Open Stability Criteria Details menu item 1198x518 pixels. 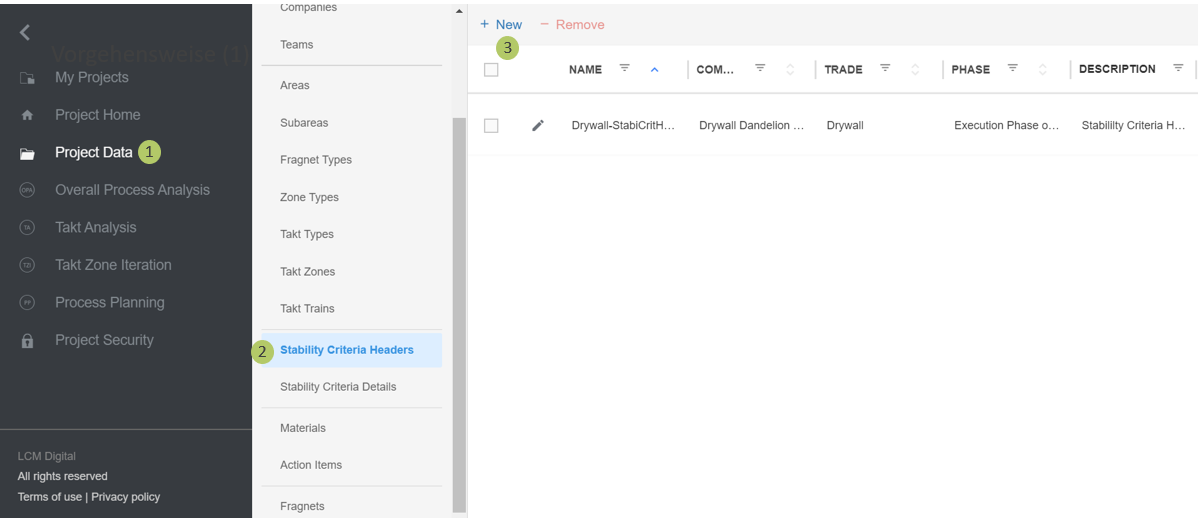338,387
